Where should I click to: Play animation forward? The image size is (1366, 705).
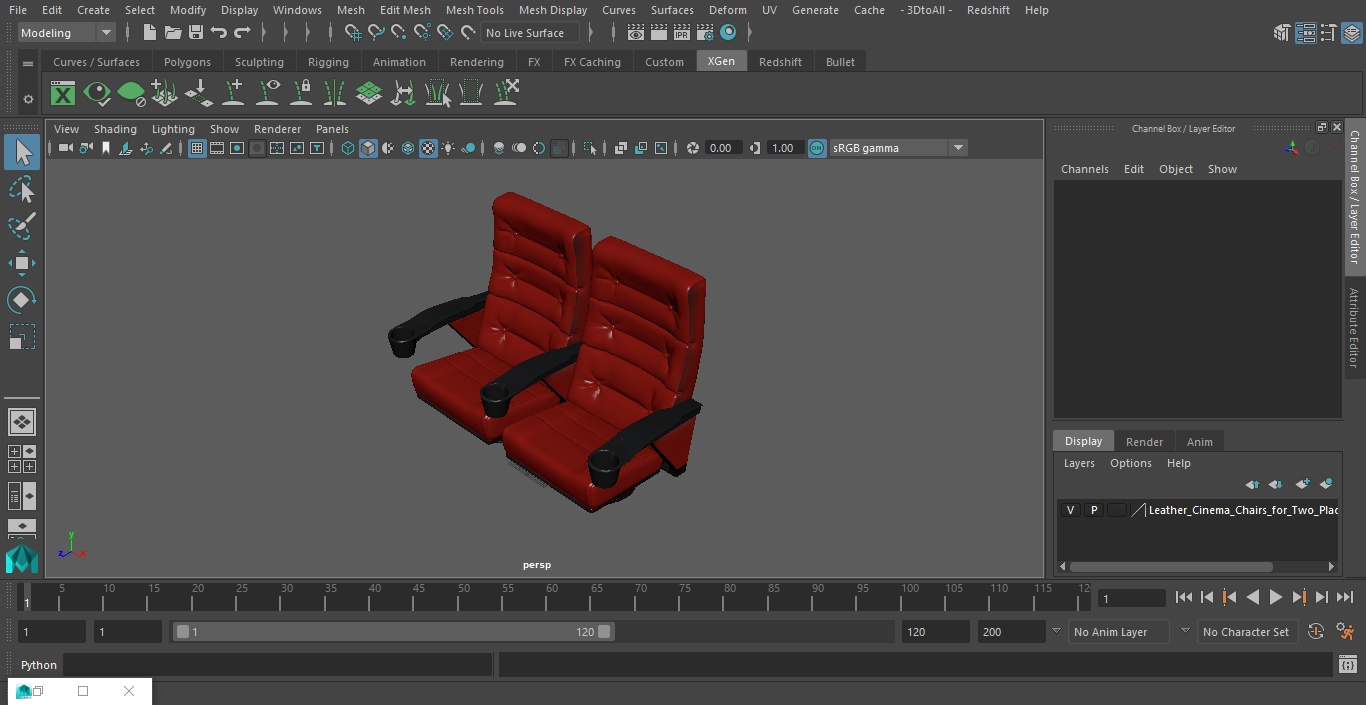(1275, 597)
